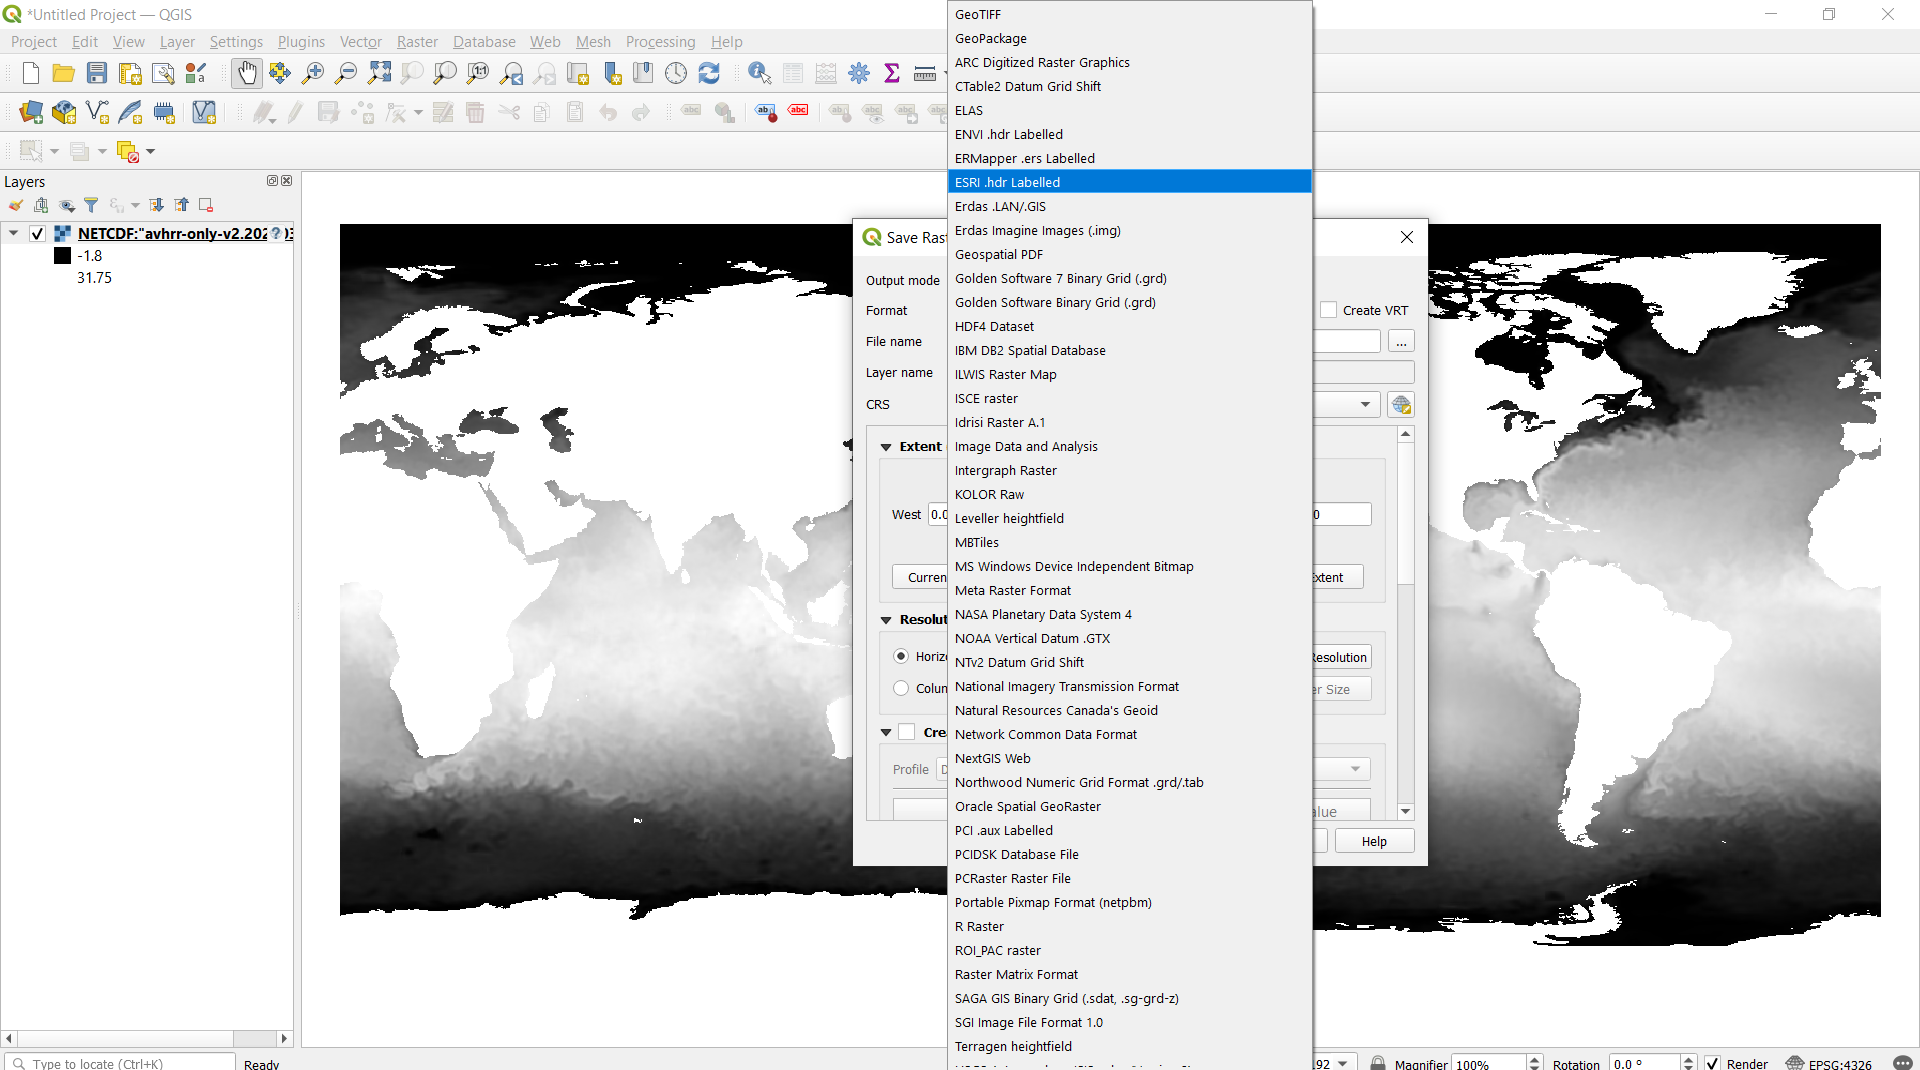Open Layer Styling Panel brush icon
1920x1070 pixels.
16,205
